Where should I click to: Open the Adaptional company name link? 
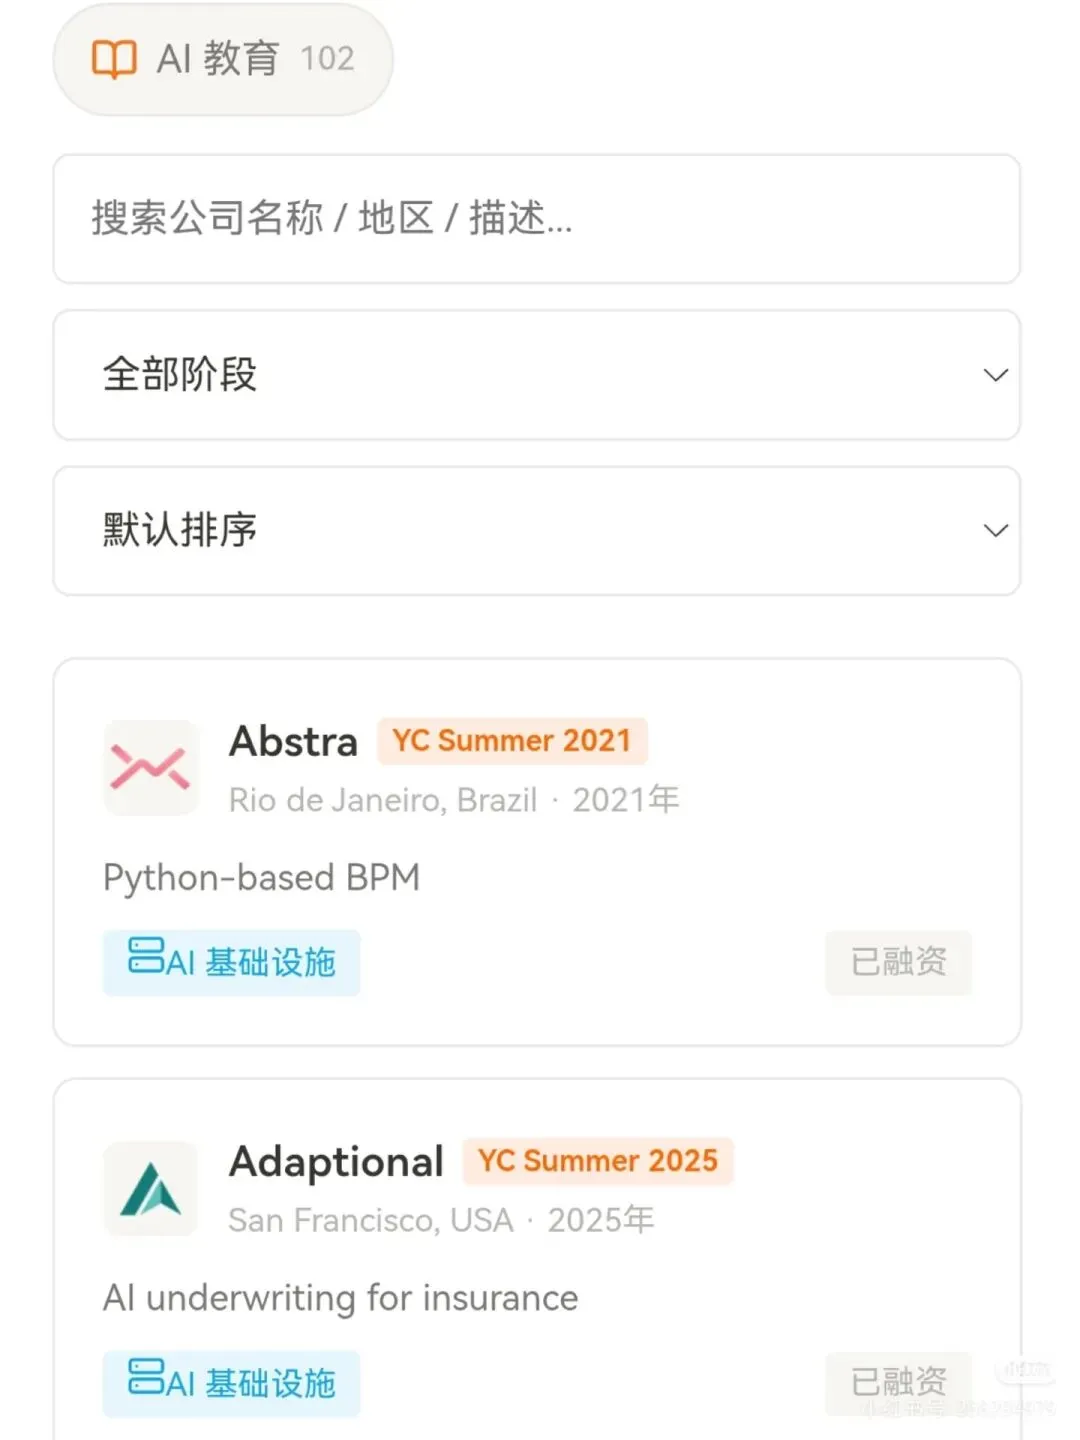(336, 1162)
